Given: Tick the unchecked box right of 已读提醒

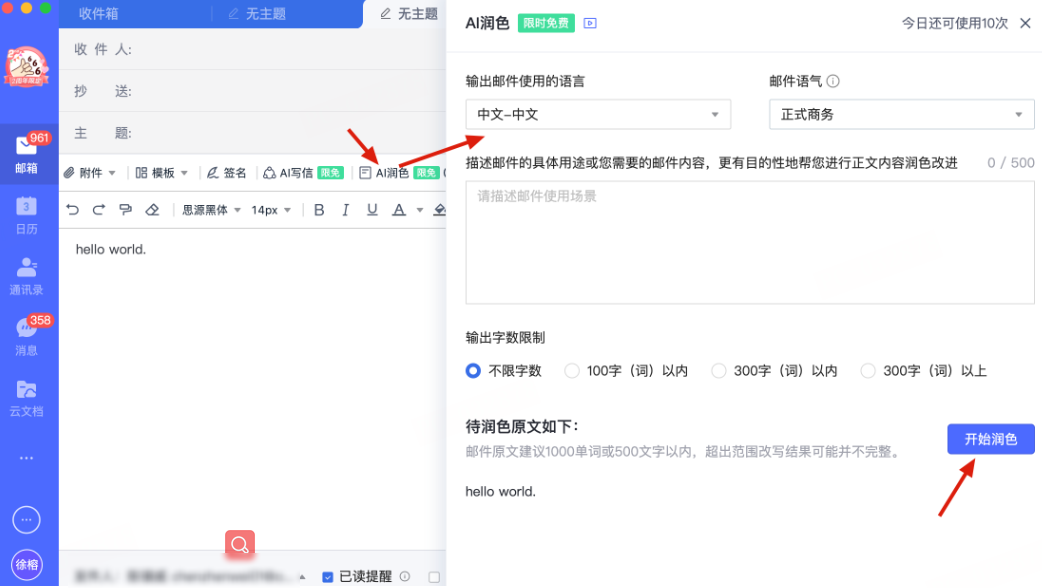Looking at the screenshot, I should pos(434,577).
